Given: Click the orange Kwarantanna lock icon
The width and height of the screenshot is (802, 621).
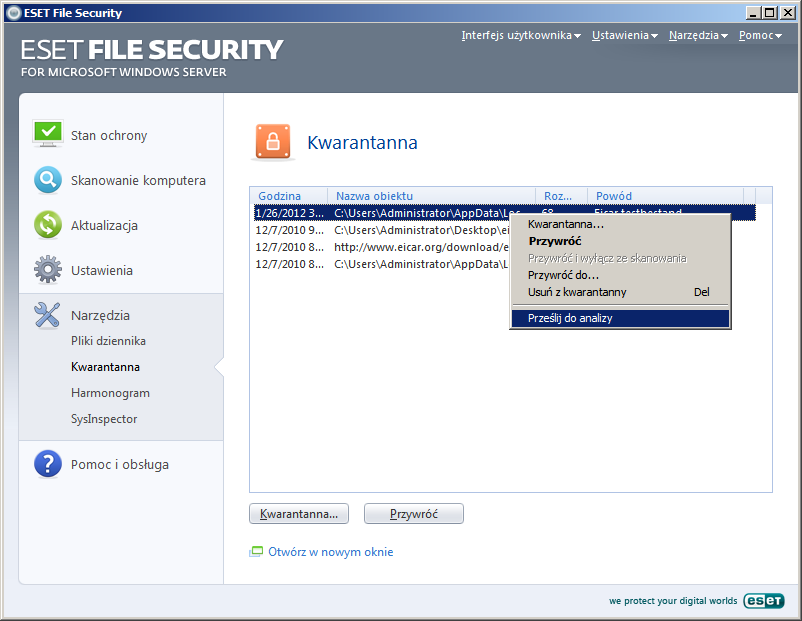Looking at the screenshot, I should [x=273, y=142].
